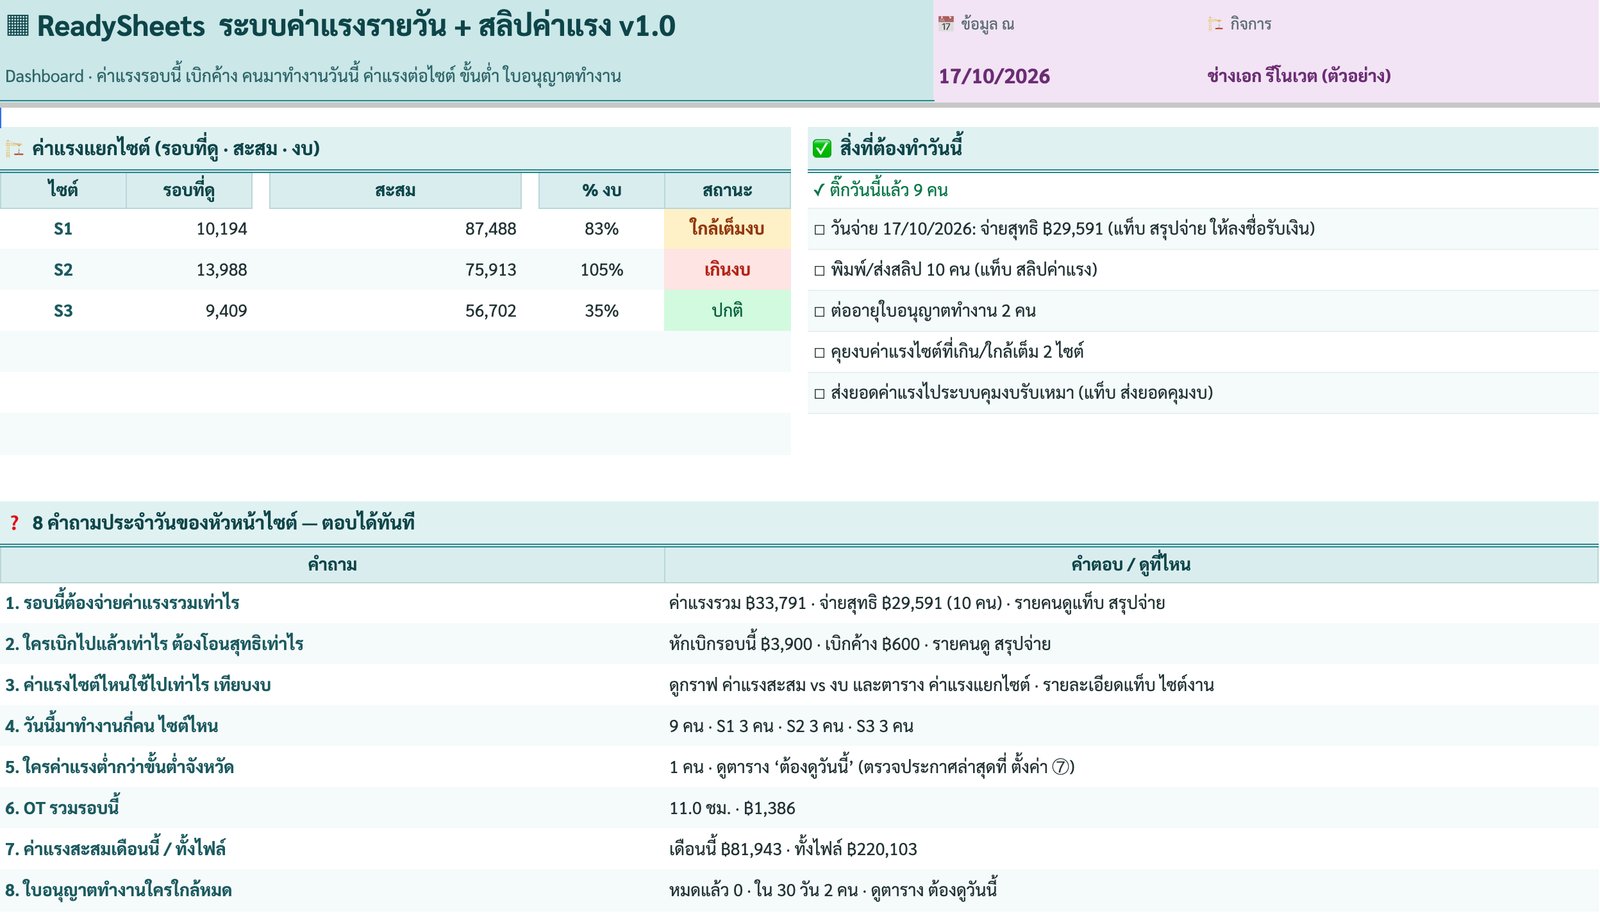
Task: Click the green ปกติ status cell
Action: pyautogui.click(x=727, y=311)
